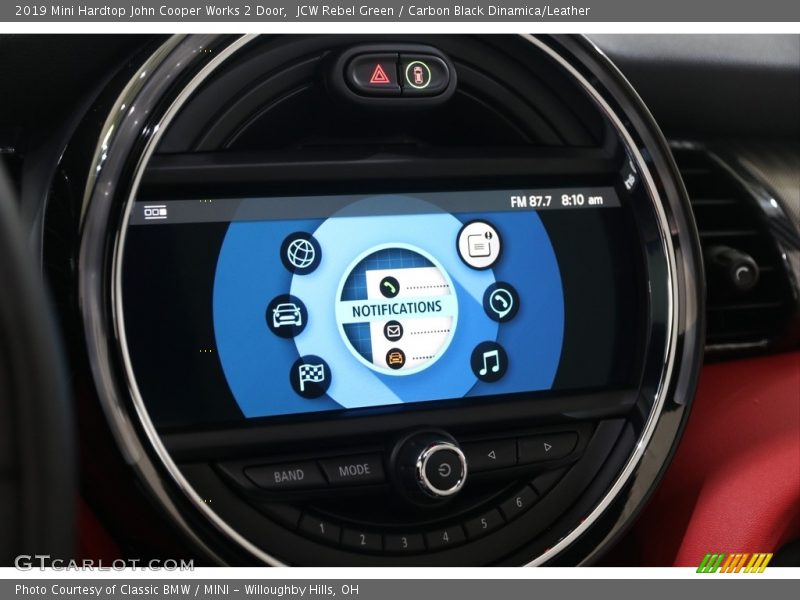The height and width of the screenshot is (600, 800).
Task: Push the MODE button
Action: point(354,470)
